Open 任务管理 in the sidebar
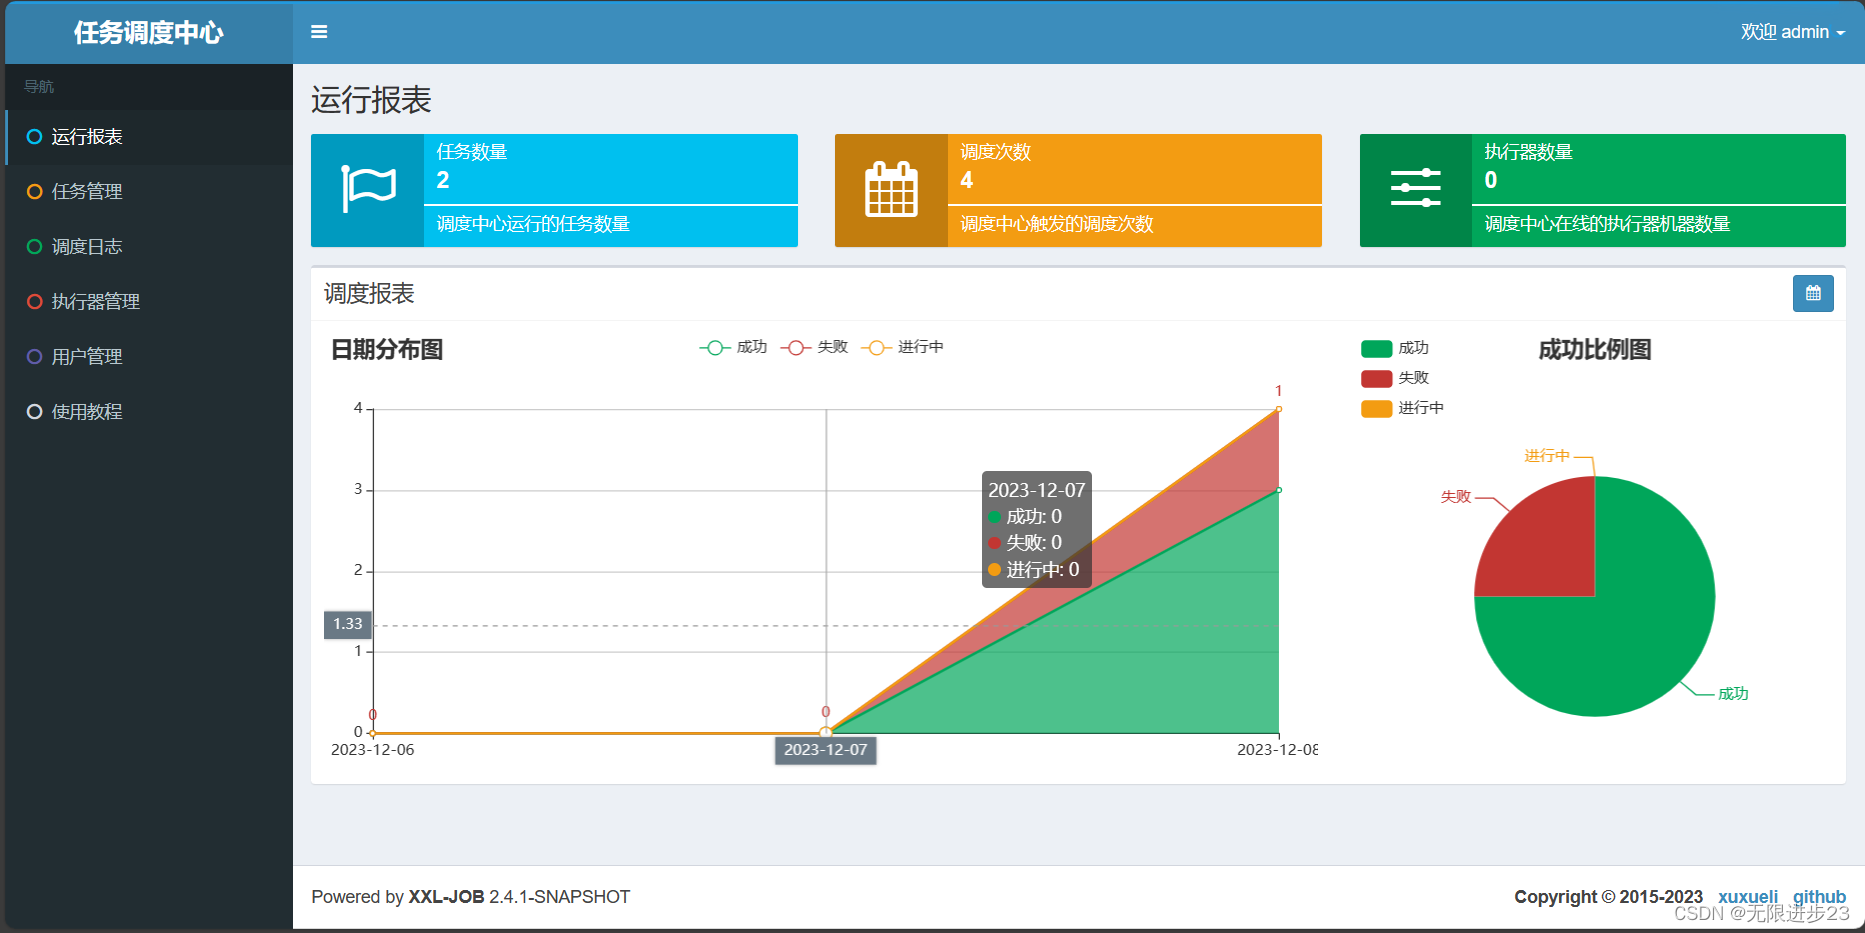The height and width of the screenshot is (933, 1865). 149,192
